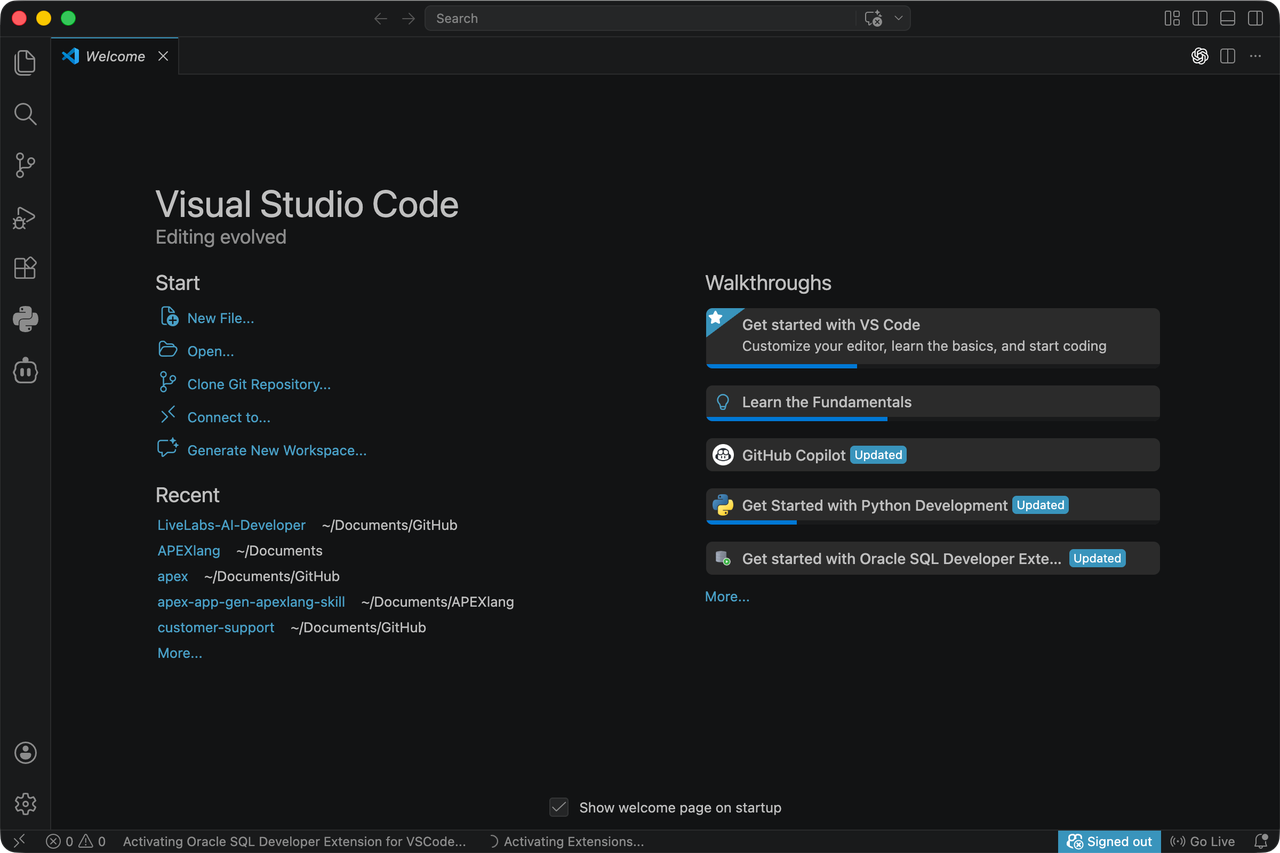1280x853 pixels.
Task: Click the ~/Documents/APEXlang path text
Action: (x=437, y=602)
